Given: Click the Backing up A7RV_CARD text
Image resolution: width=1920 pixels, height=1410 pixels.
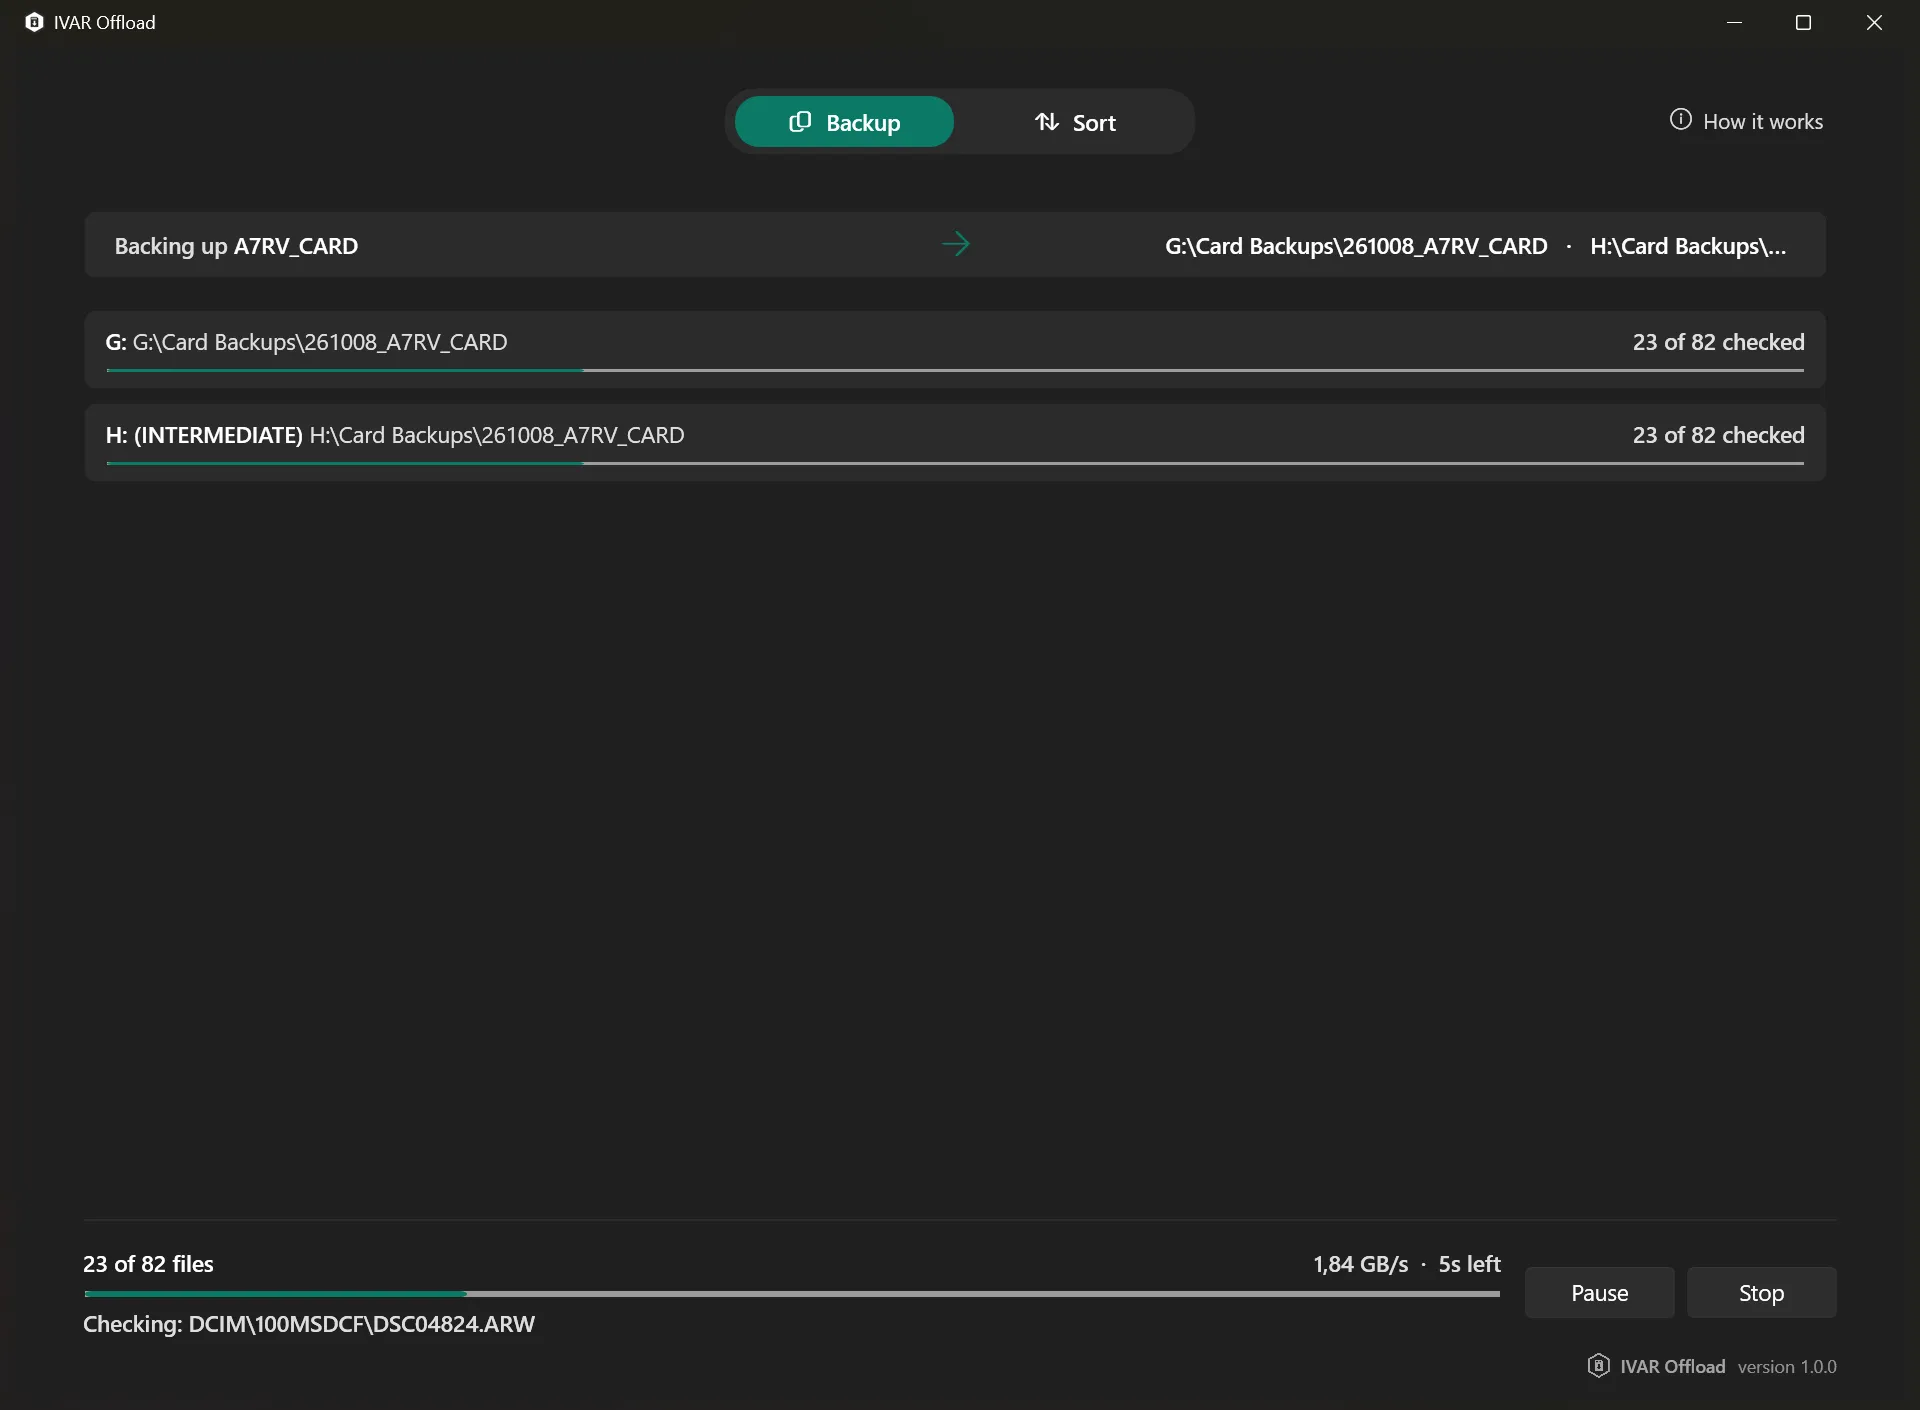Looking at the screenshot, I should pyautogui.click(x=236, y=246).
